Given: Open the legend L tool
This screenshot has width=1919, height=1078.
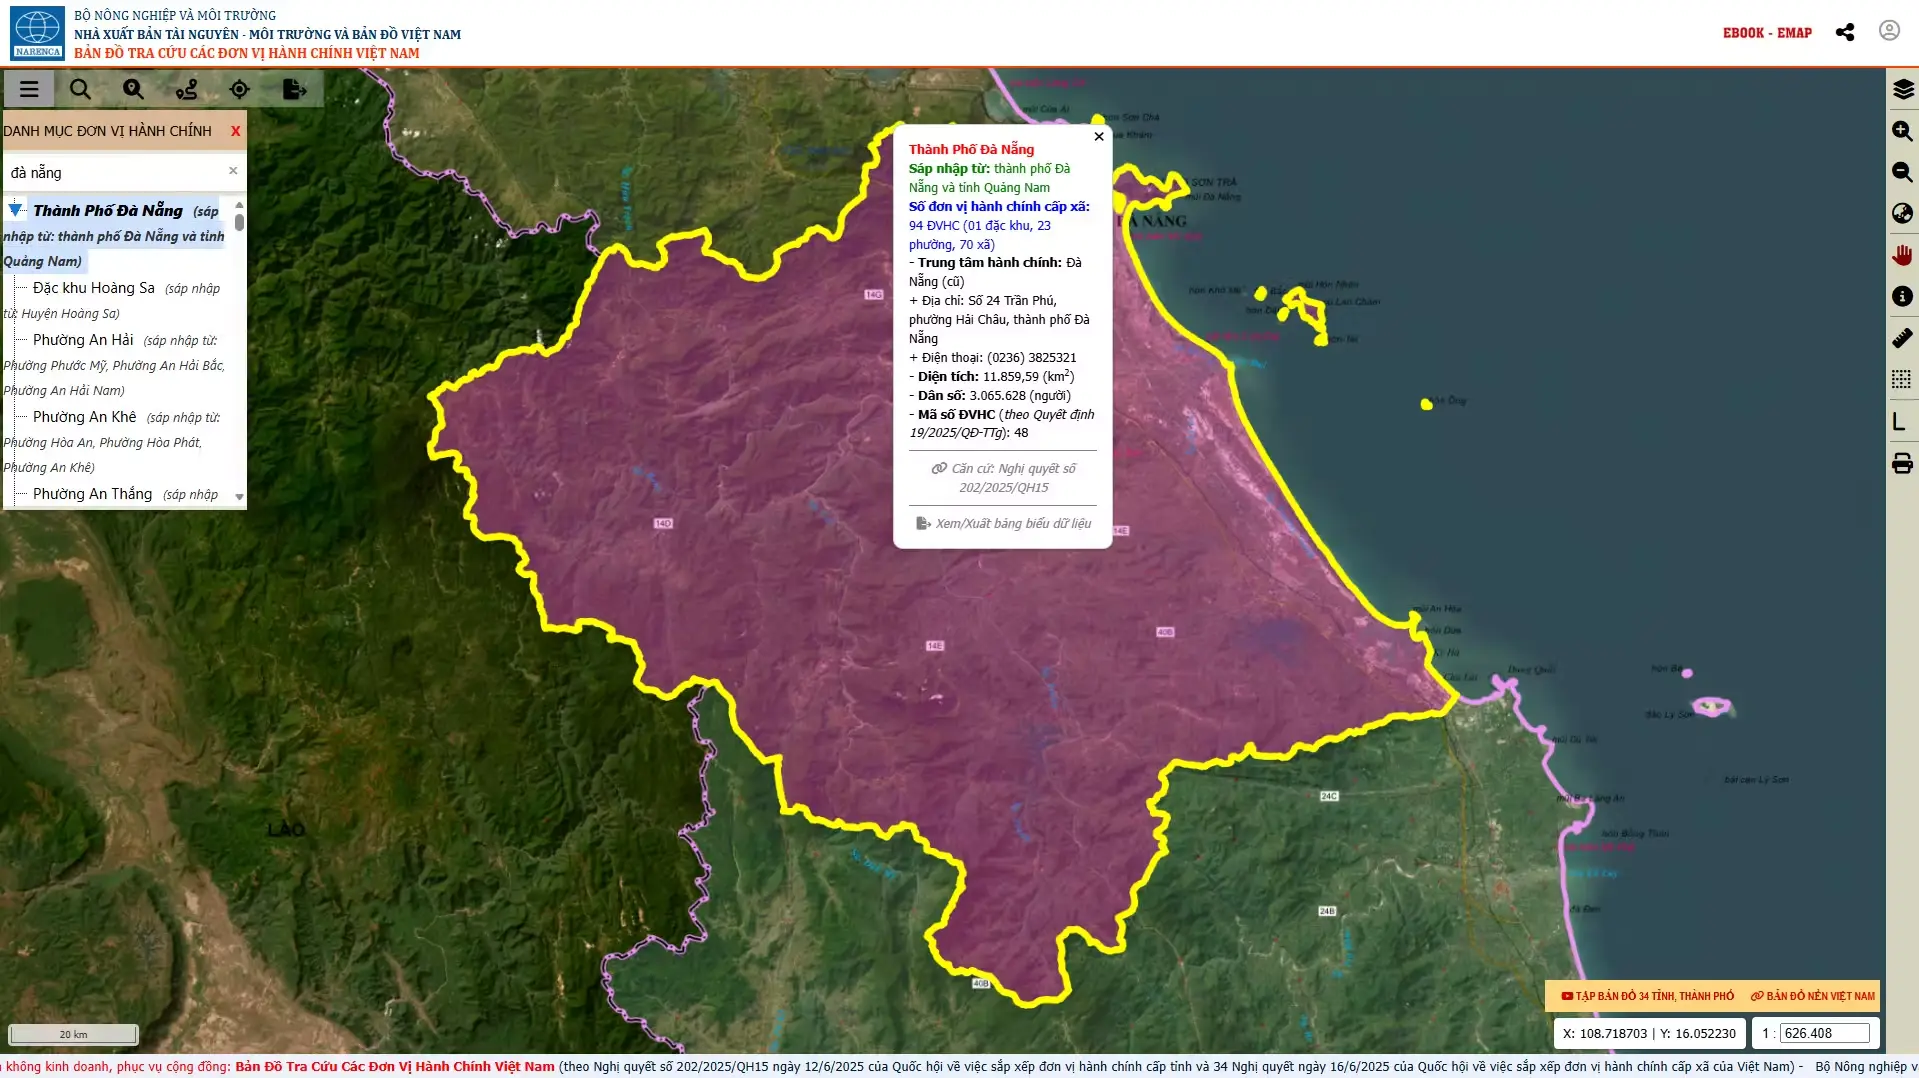Looking at the screenshot, I should (x=1900, y=421).
